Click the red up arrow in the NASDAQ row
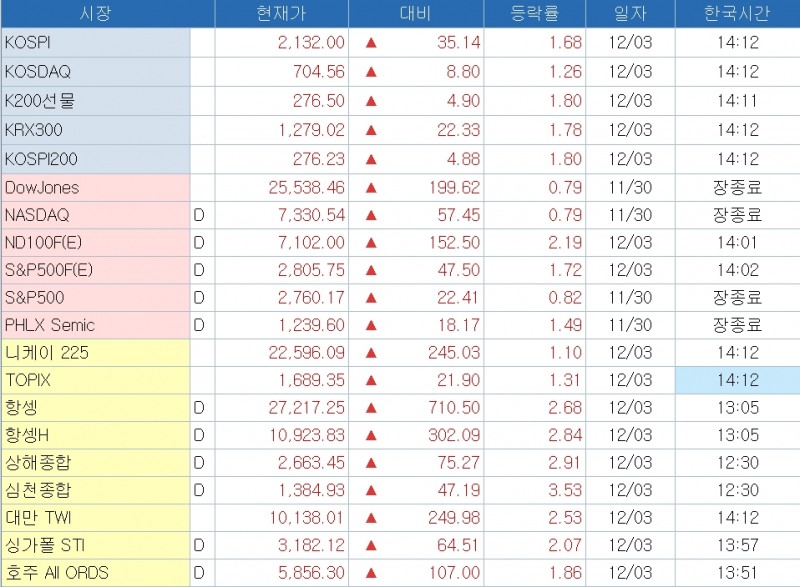The image size is (800, 587). (371, 216)
